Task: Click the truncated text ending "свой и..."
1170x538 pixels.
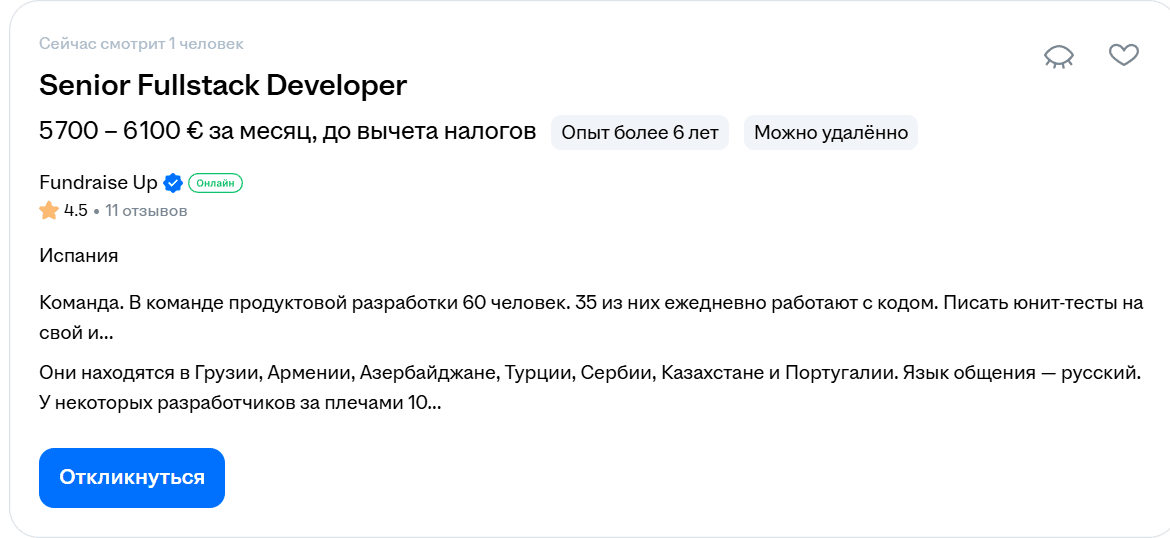Action: [x=76, y=333]
